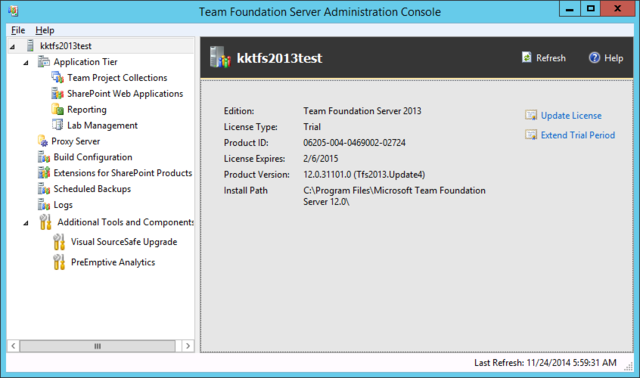This screenshot has width=640, height=378.
Task: Select Extensions for SharePoint Products item
Action: tap(122, 173)
